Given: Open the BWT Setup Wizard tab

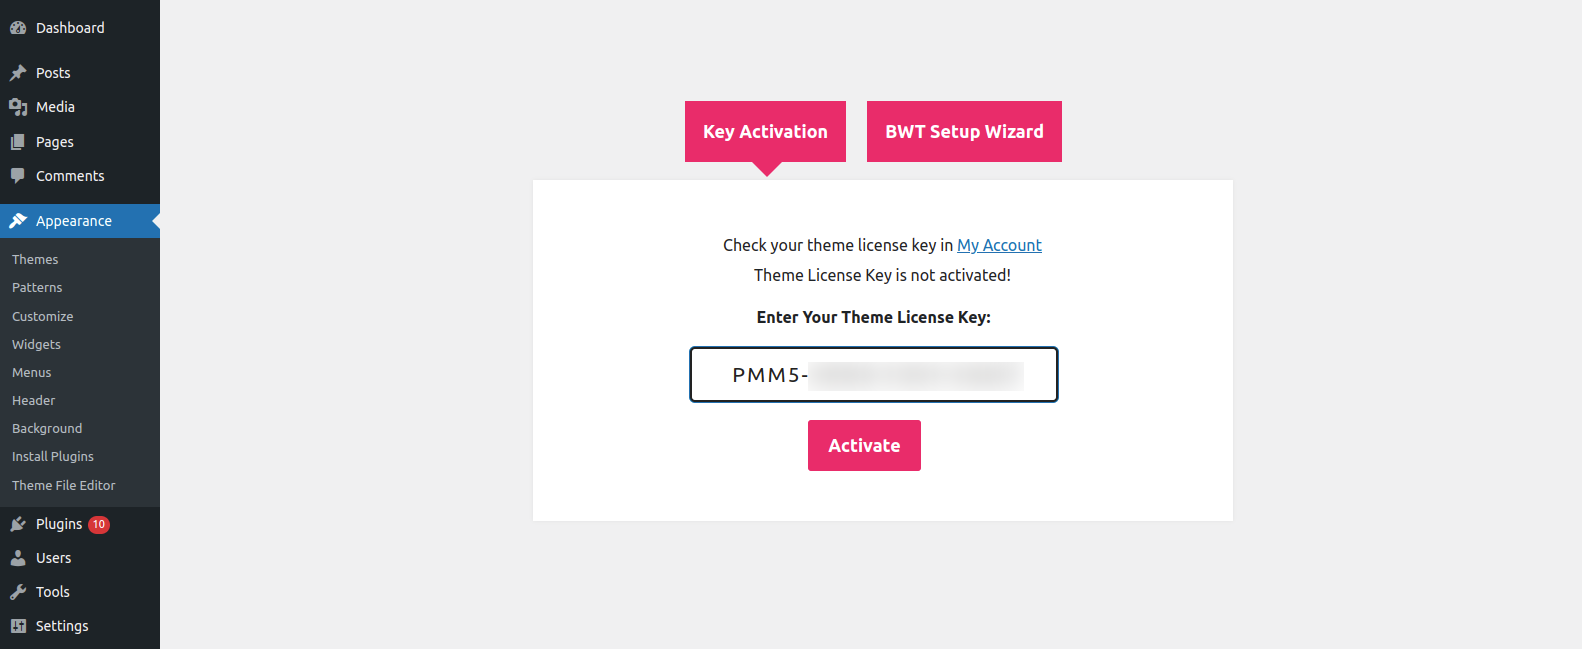Looking at the screenshot, I should [x=964, y=131].
